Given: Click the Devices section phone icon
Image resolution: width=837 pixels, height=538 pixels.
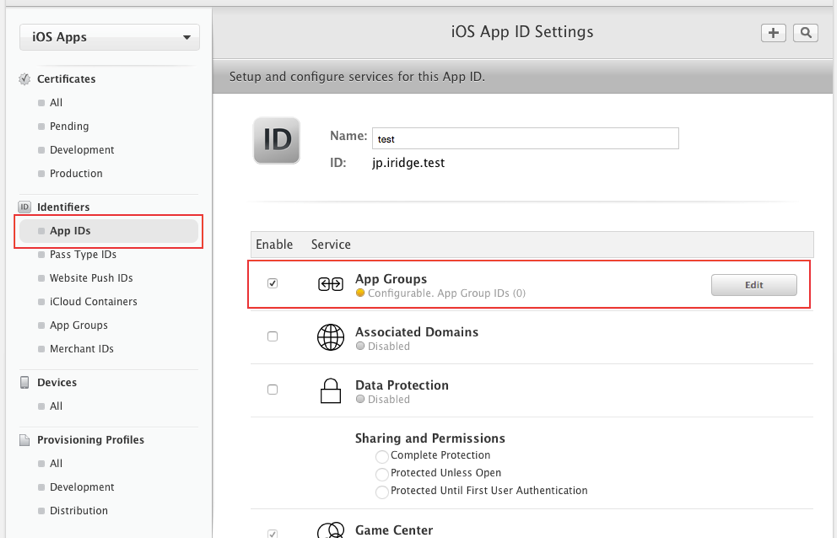Looking at the screenshot, I should coord(25,382).
